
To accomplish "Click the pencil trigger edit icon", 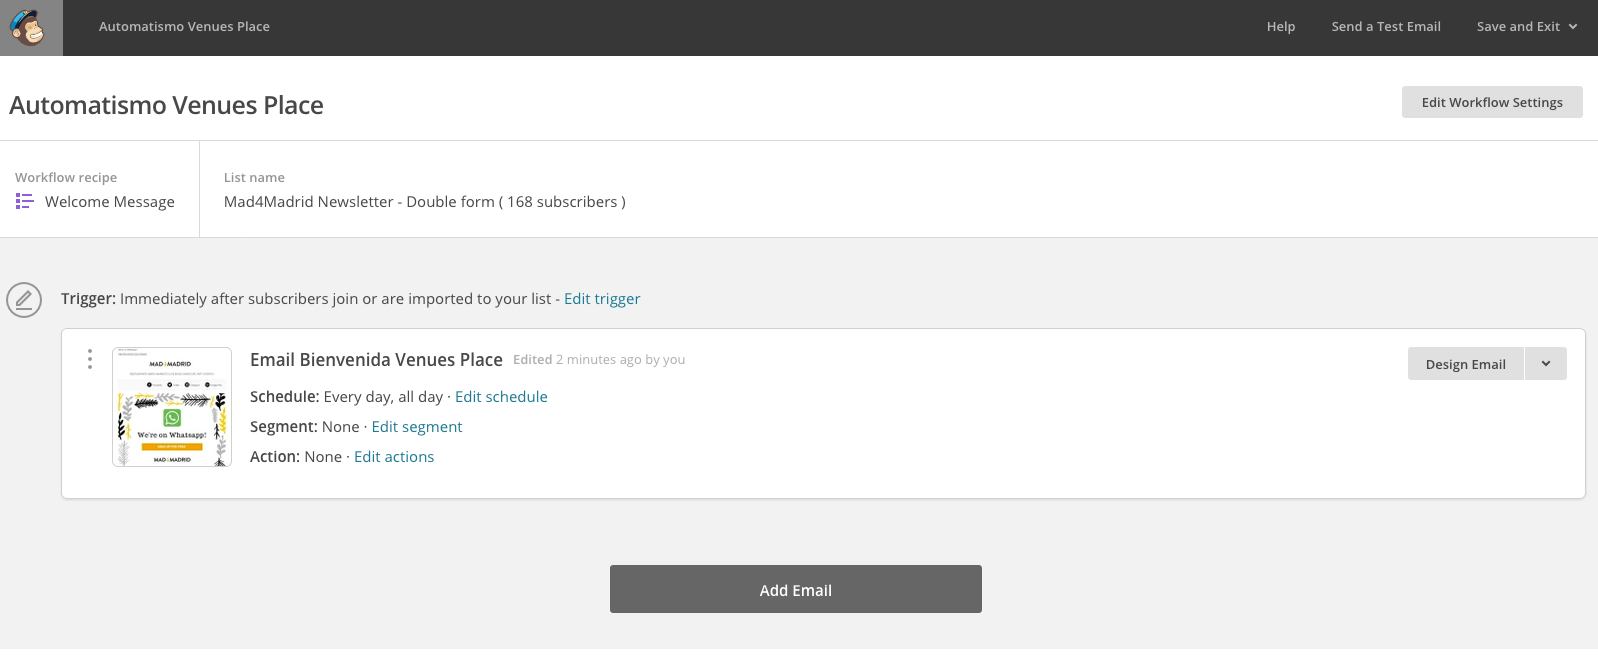I will coord(24,299).
